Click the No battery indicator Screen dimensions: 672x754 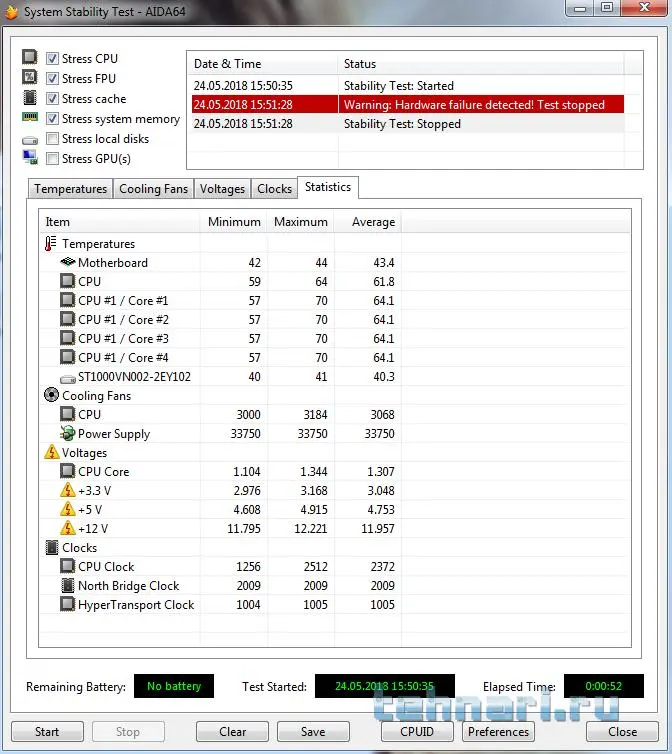(174, 686)
